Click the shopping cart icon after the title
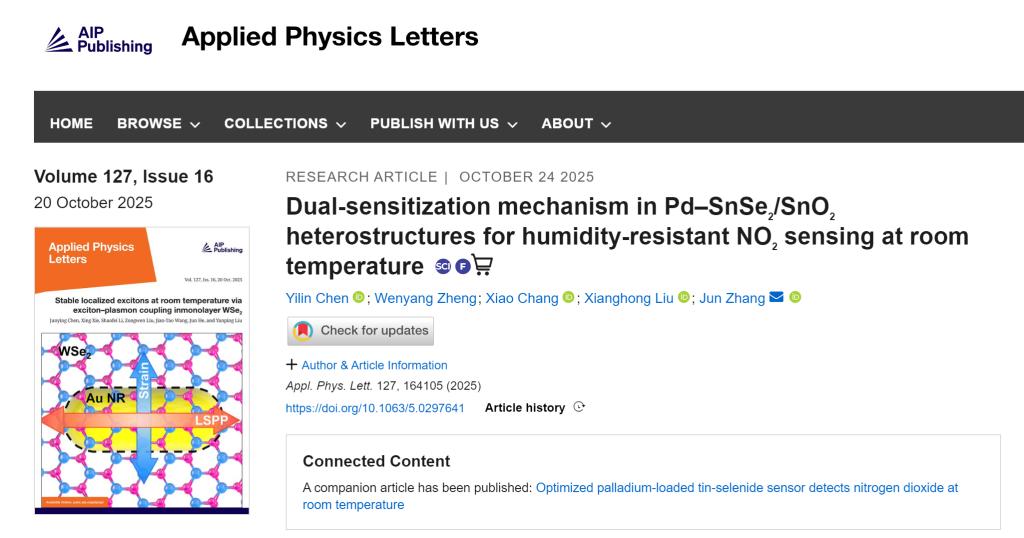1024x538 pixels. (x=482, y=266)
